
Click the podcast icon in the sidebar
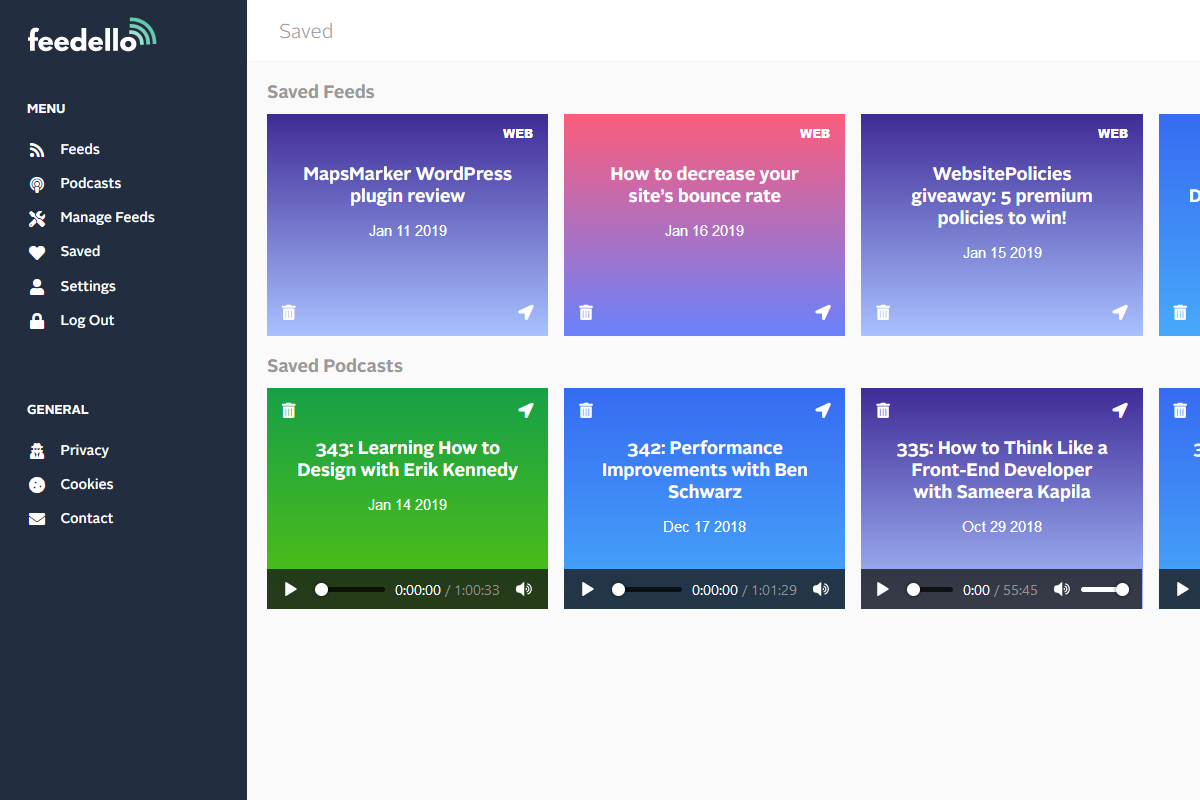click(x=37, y=184)
